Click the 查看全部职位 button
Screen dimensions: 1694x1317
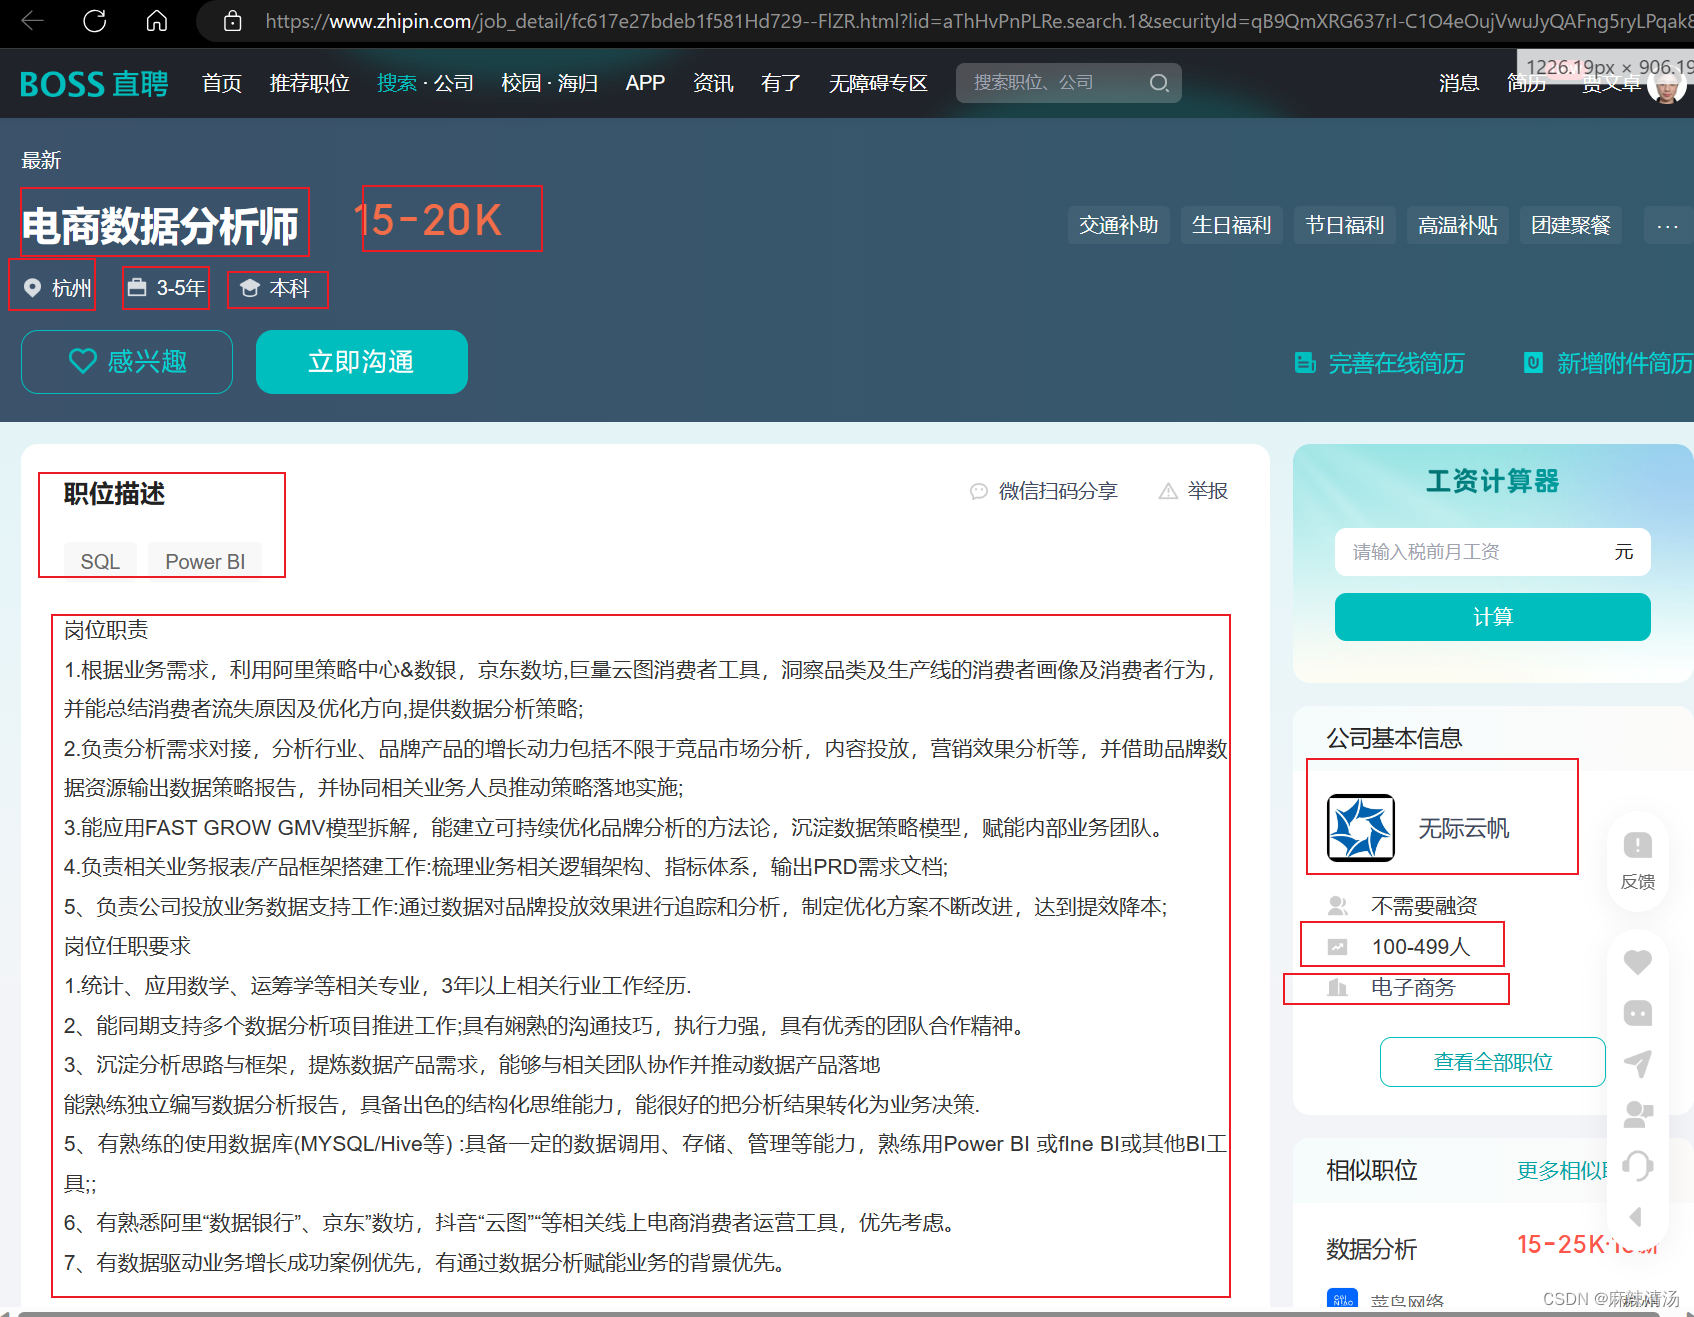[x=1493, y=1062]
